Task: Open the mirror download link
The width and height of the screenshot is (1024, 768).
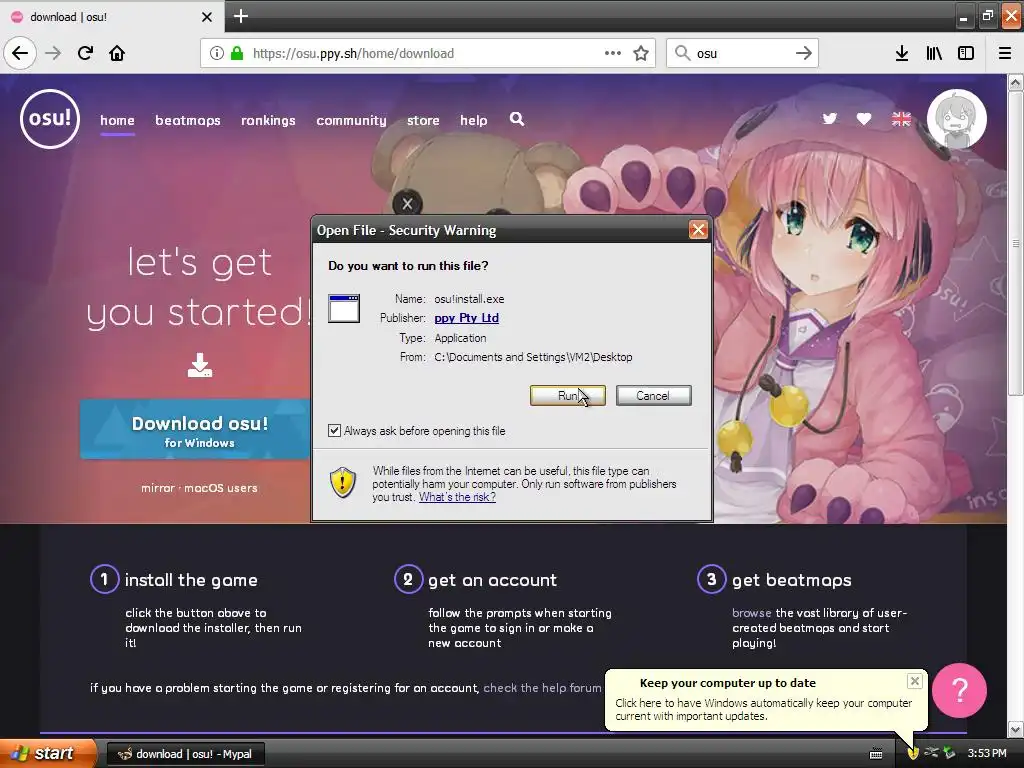Action: pos(158,488)
